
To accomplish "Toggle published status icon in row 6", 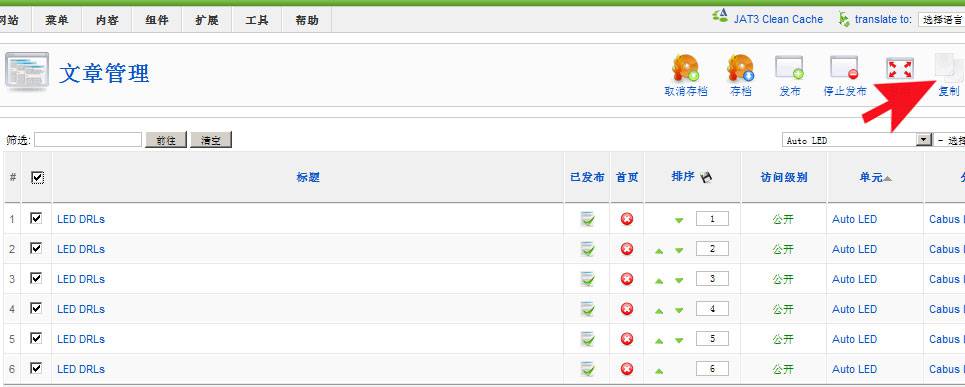I will [588, 369].
